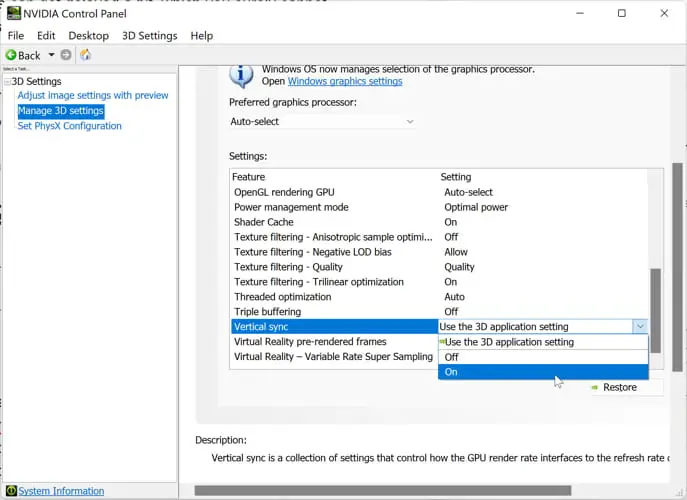The height and width of the screenshot is (500, 687).
Task: Open the Back history dropdown arrow
Action: pos(51,55)
